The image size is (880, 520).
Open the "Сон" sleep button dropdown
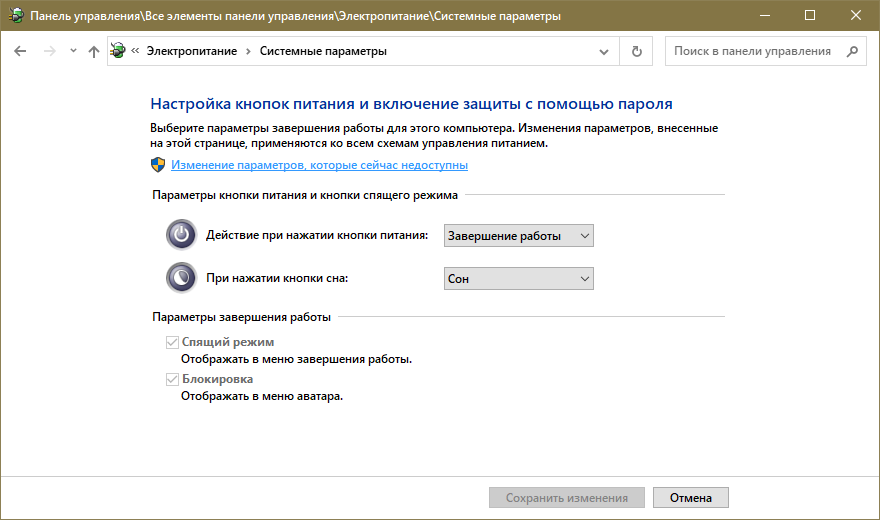518,278
